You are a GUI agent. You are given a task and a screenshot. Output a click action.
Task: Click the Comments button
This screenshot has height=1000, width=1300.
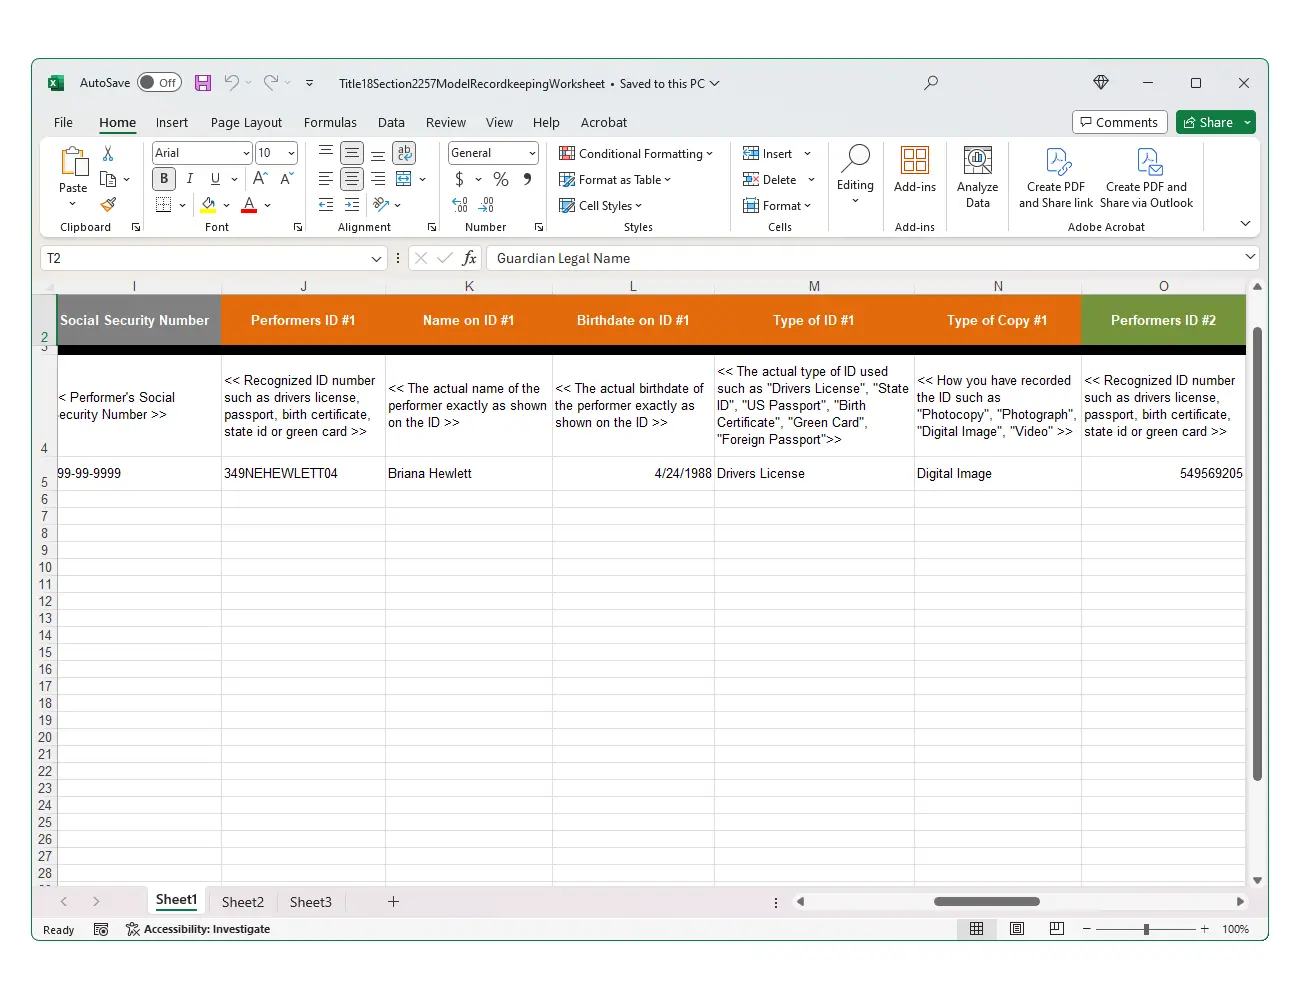point(1120,122)
